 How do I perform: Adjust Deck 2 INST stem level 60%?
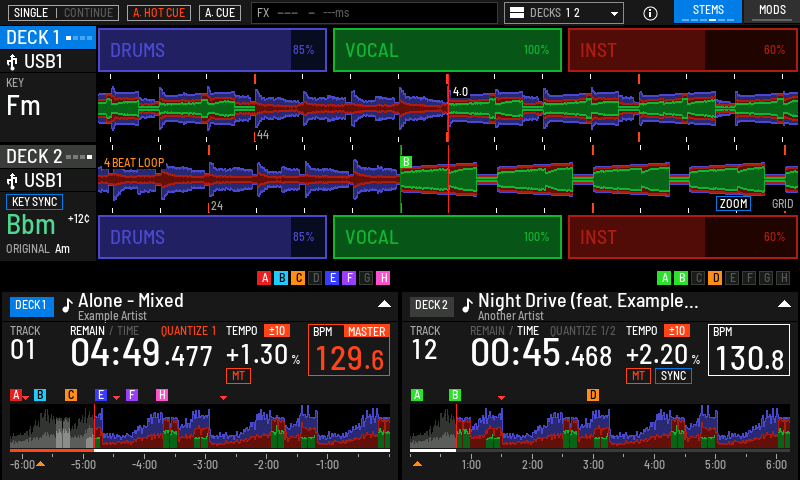[x=683, y=237]
